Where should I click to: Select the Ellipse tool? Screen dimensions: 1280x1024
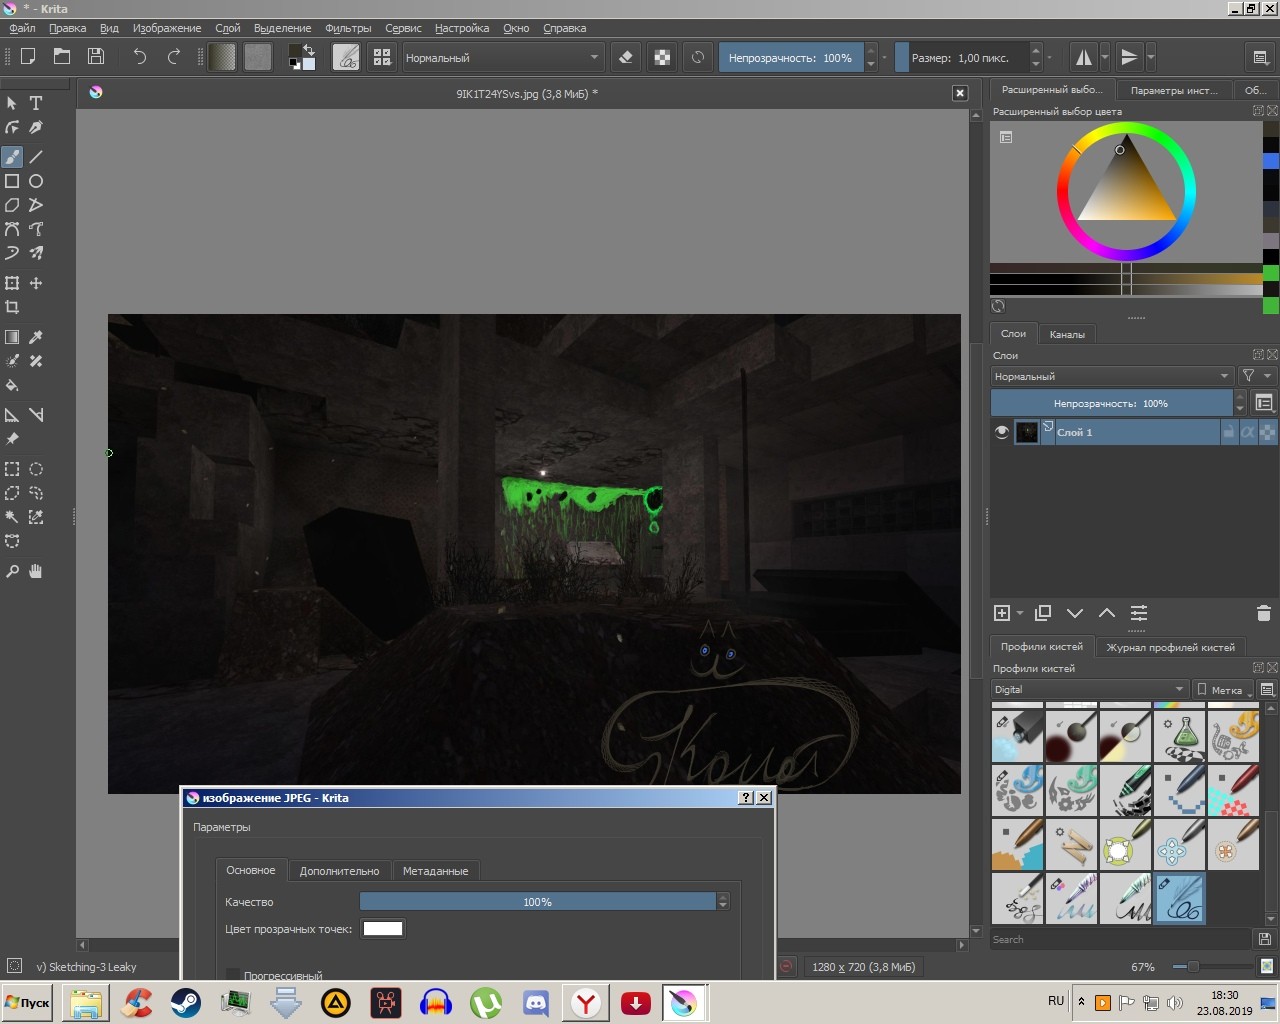click(x=36, y=181)
